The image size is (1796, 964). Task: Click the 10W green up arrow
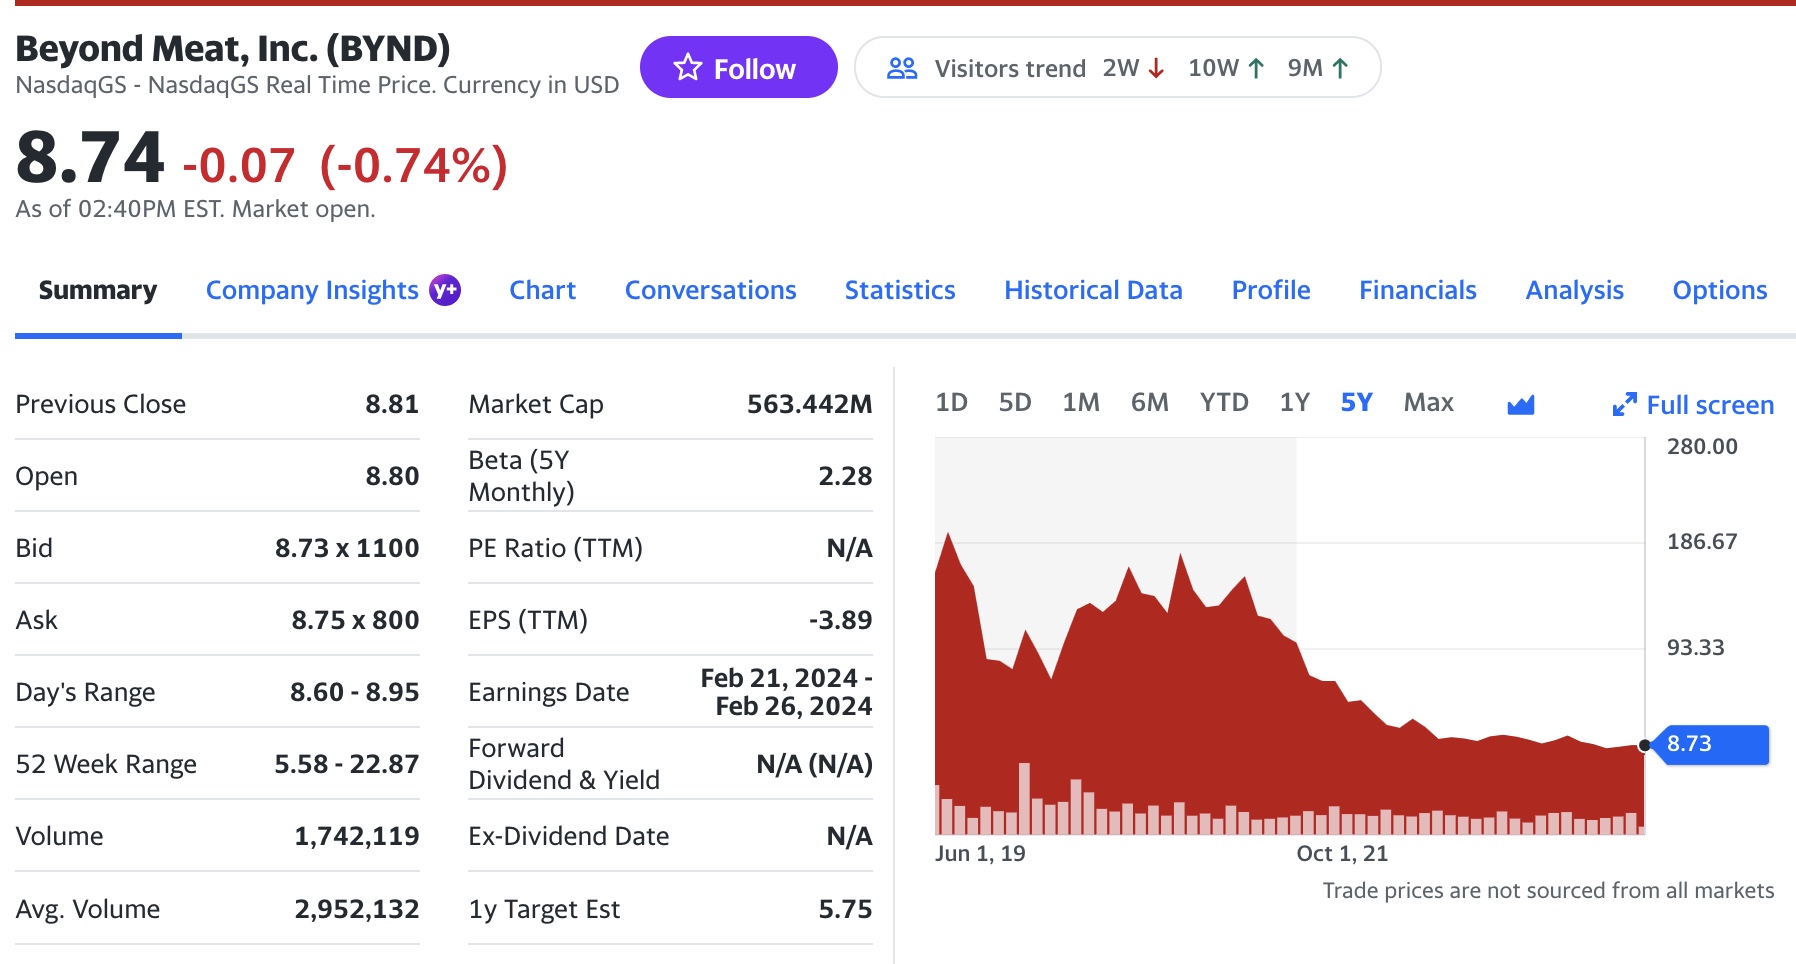(1257, 68)
